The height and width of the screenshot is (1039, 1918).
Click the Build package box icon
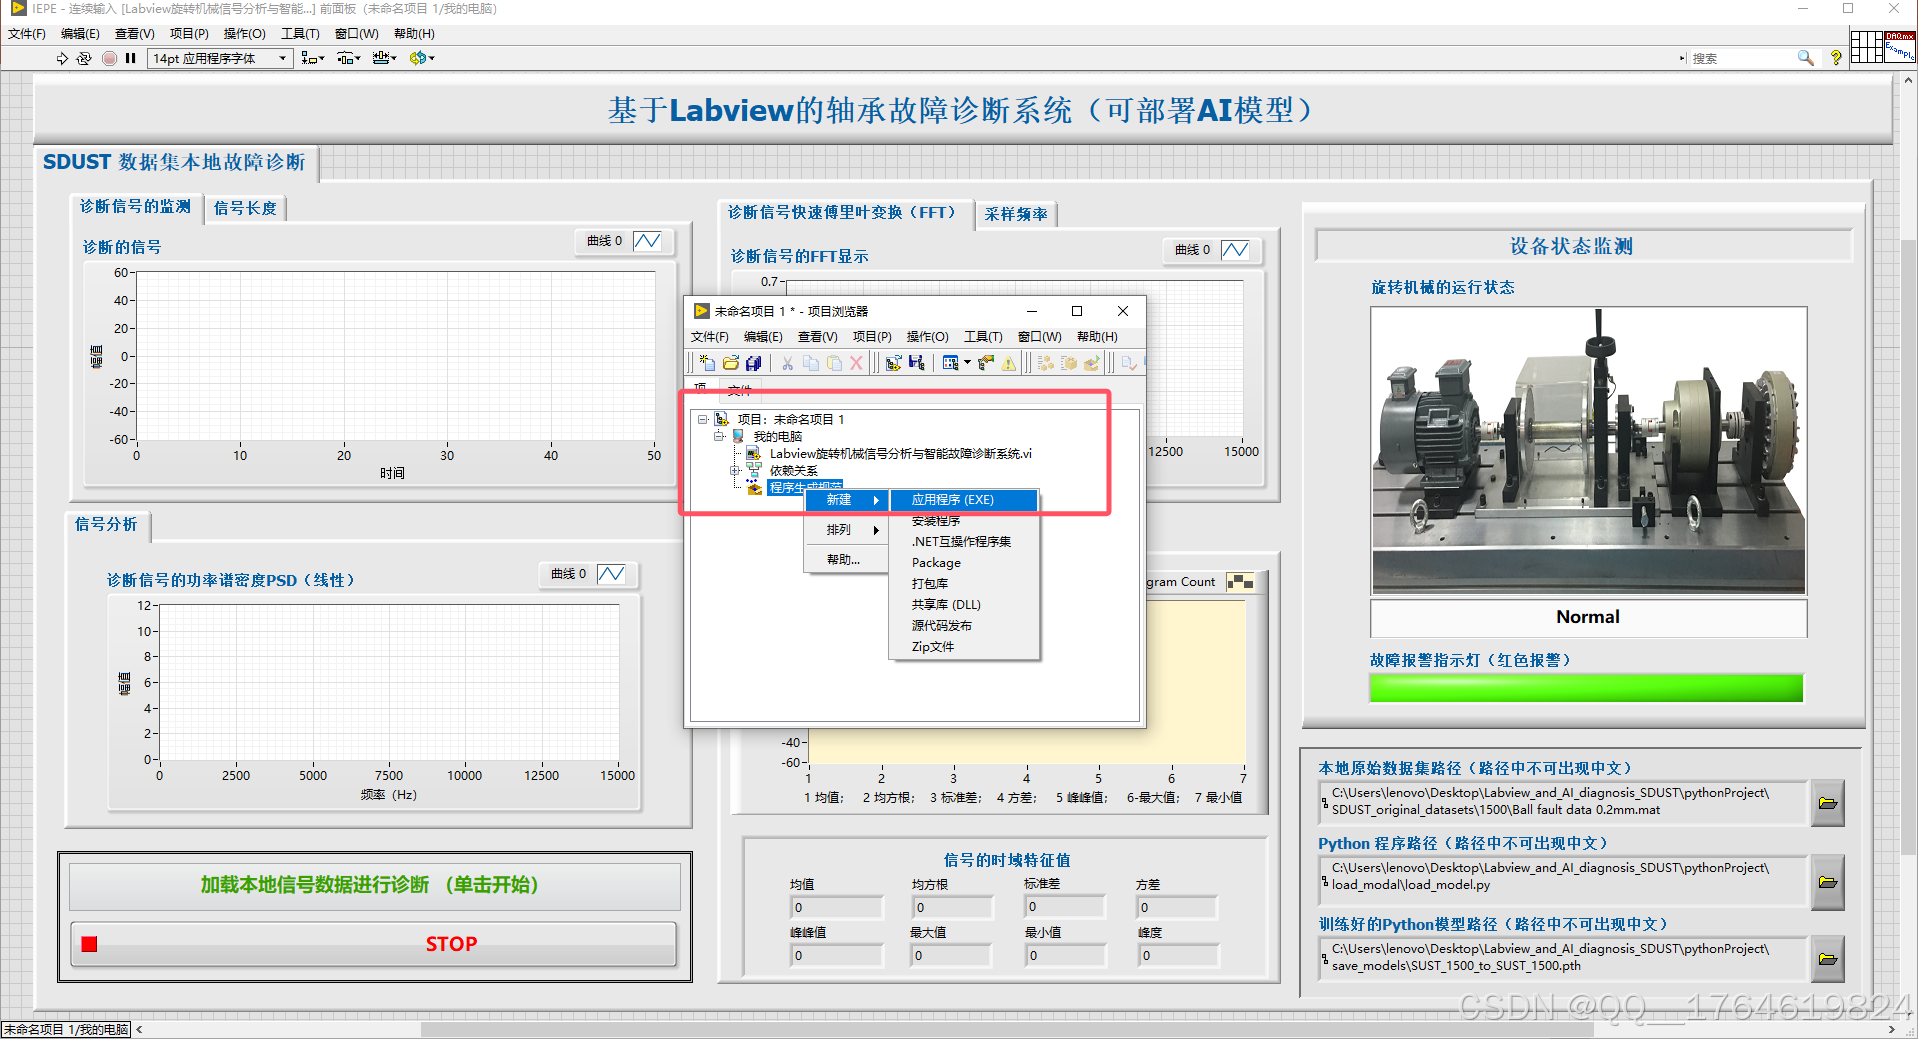(x=1069, y=363)
